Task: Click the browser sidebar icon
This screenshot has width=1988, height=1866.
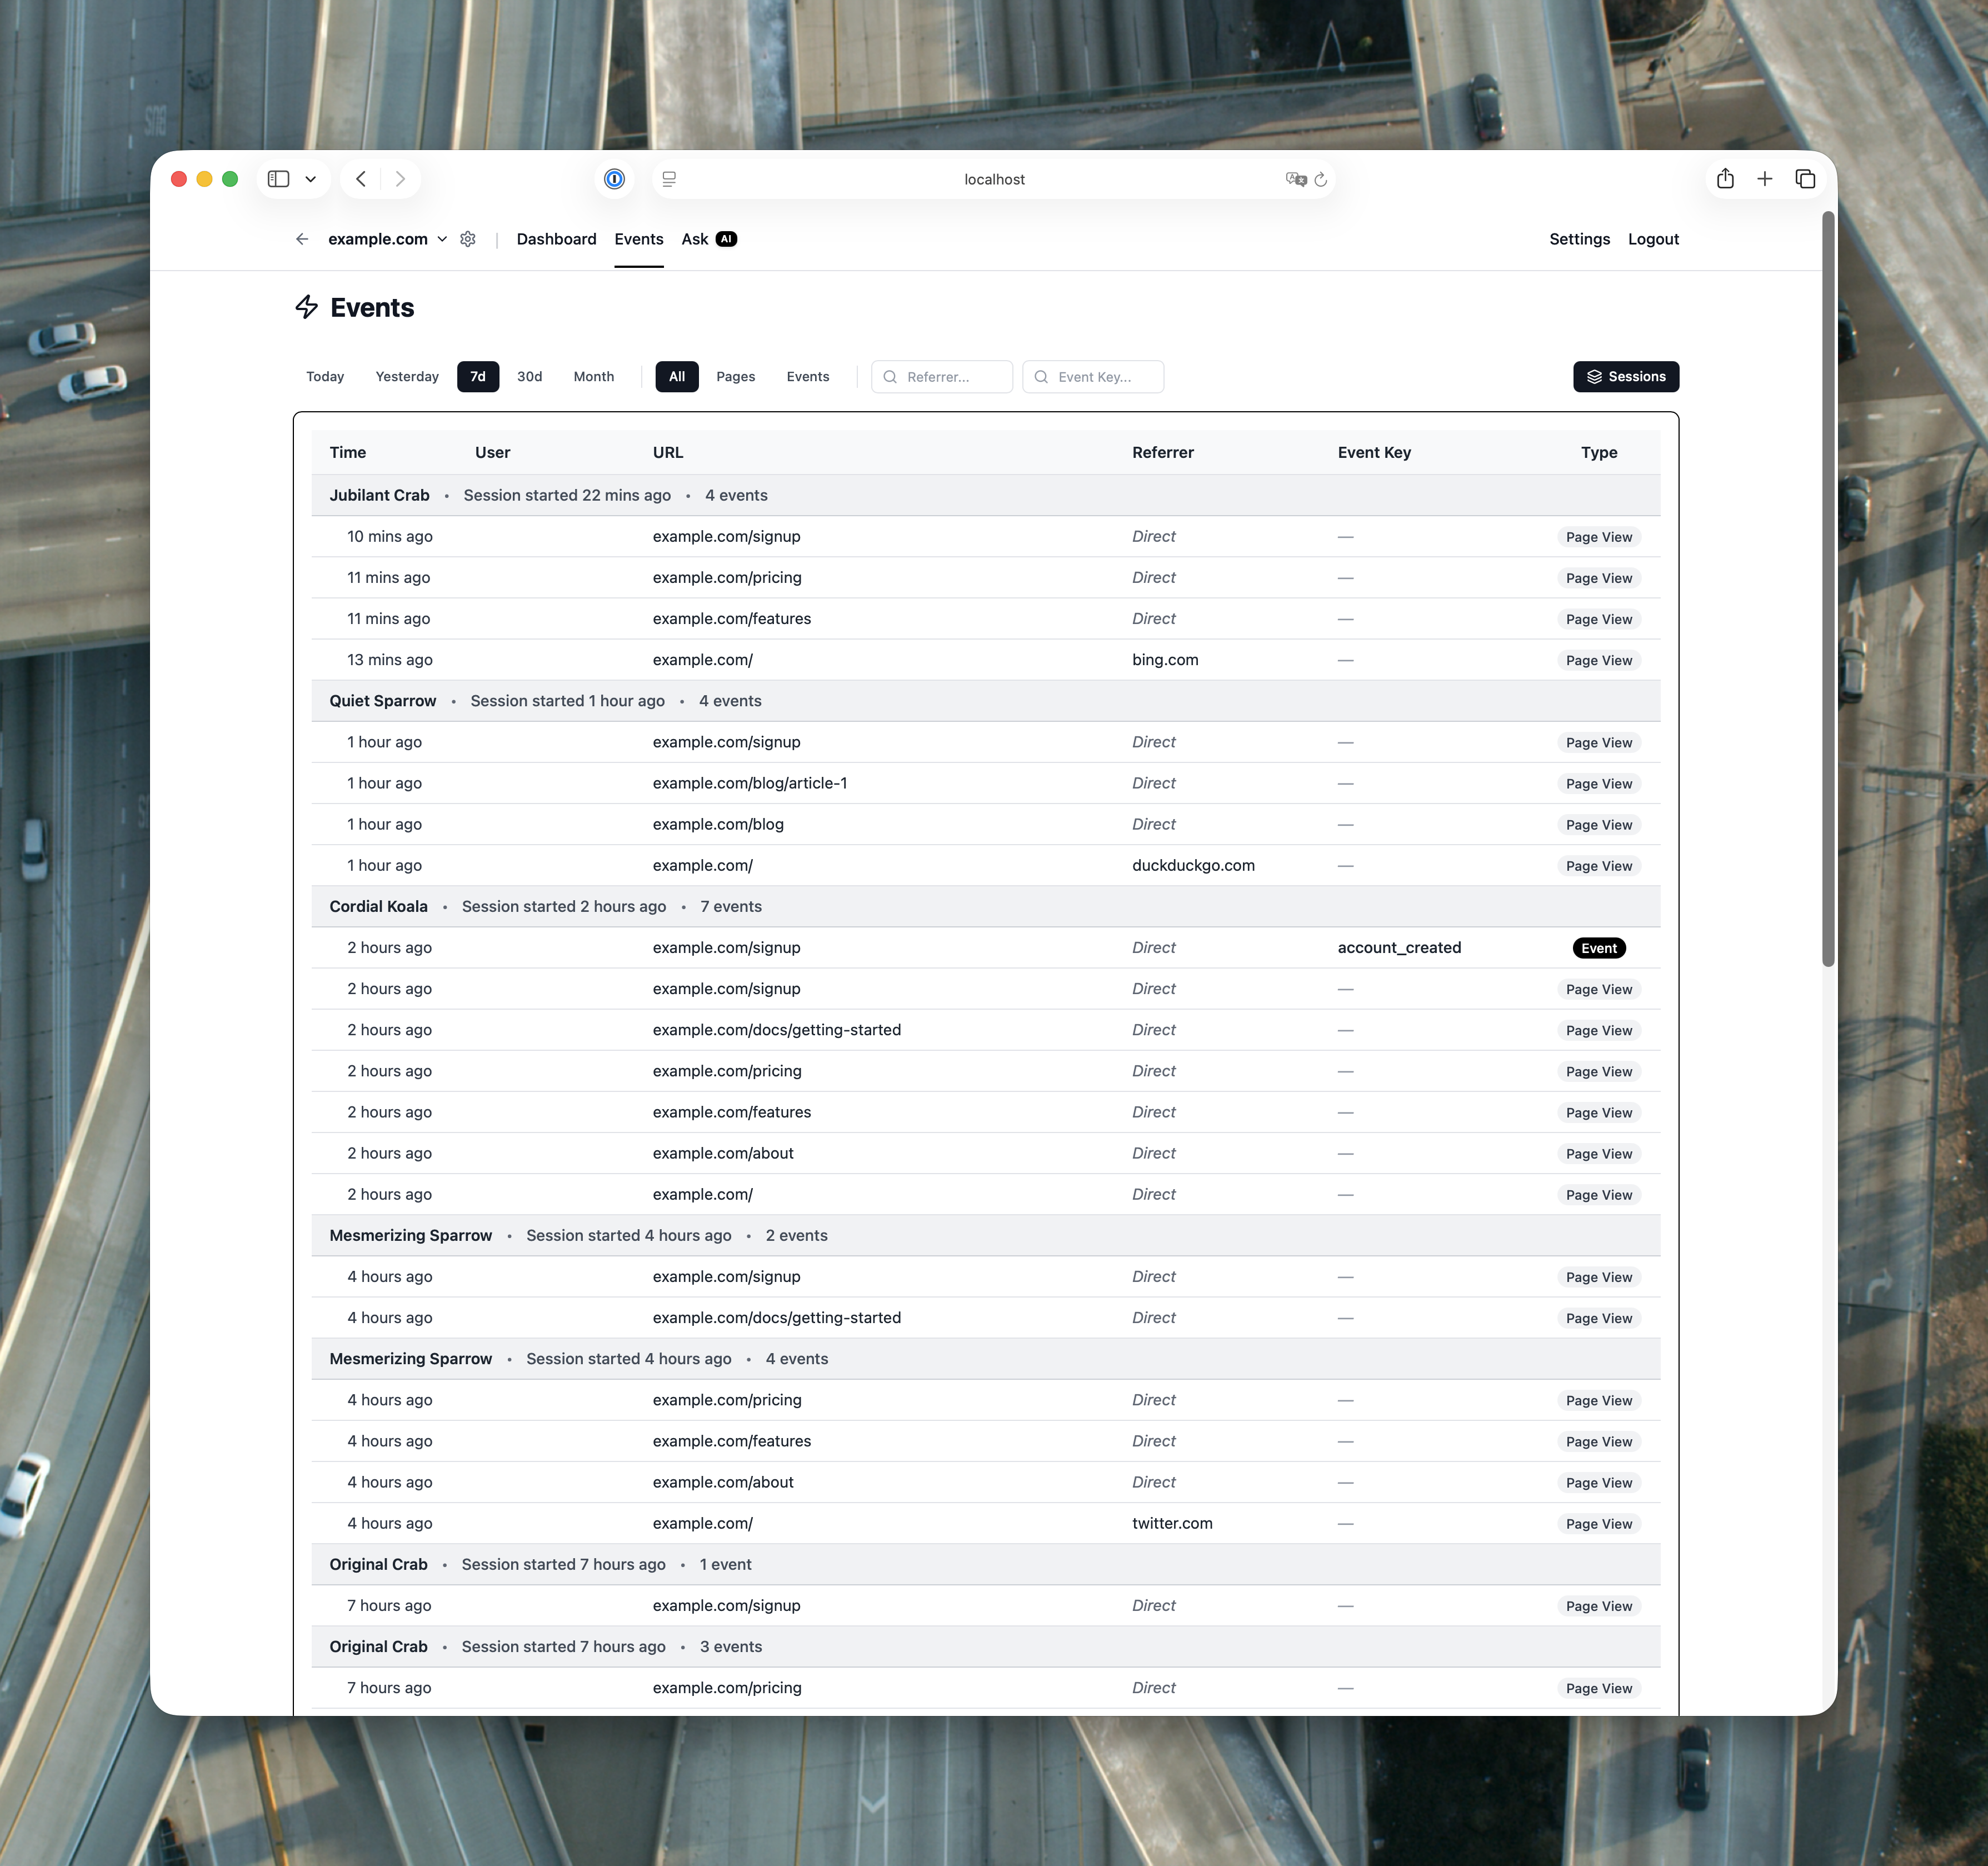Action: click(x=279, y=179)
